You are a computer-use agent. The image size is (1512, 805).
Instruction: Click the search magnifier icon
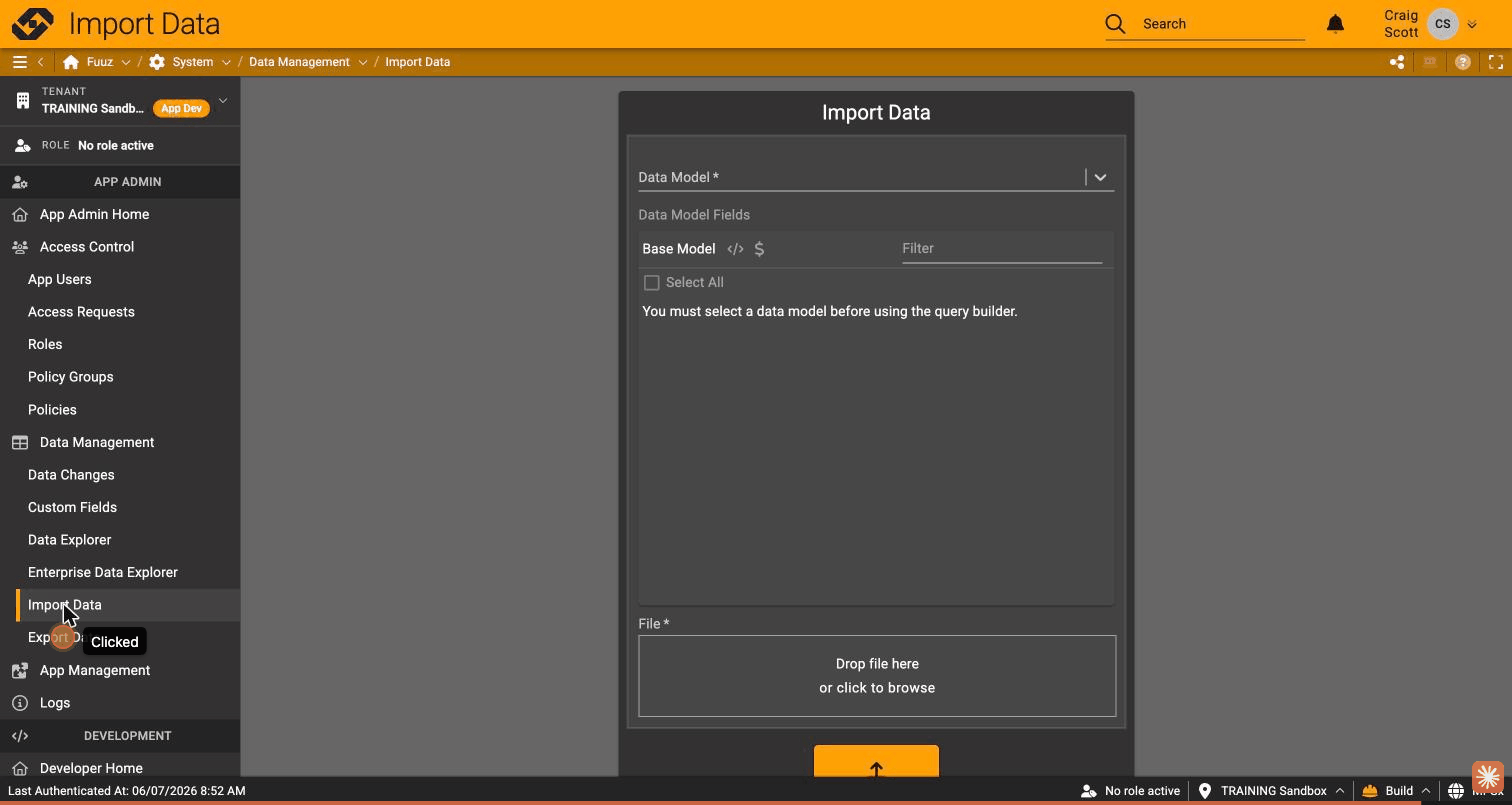1115,24
